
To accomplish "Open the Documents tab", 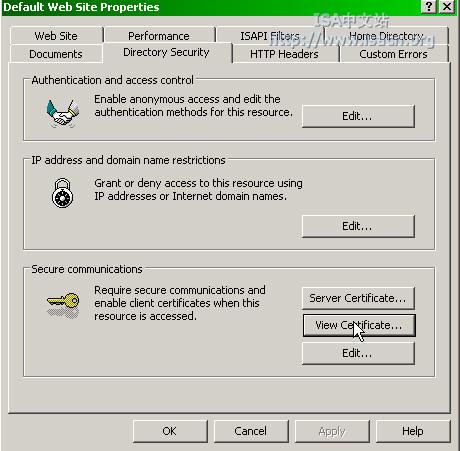I will point(56,54).
